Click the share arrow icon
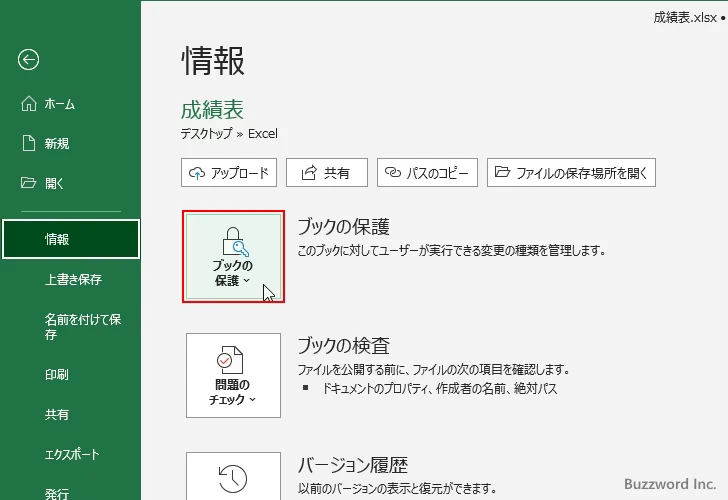Screen dimensions: 728x500 [x=309, y=173]
